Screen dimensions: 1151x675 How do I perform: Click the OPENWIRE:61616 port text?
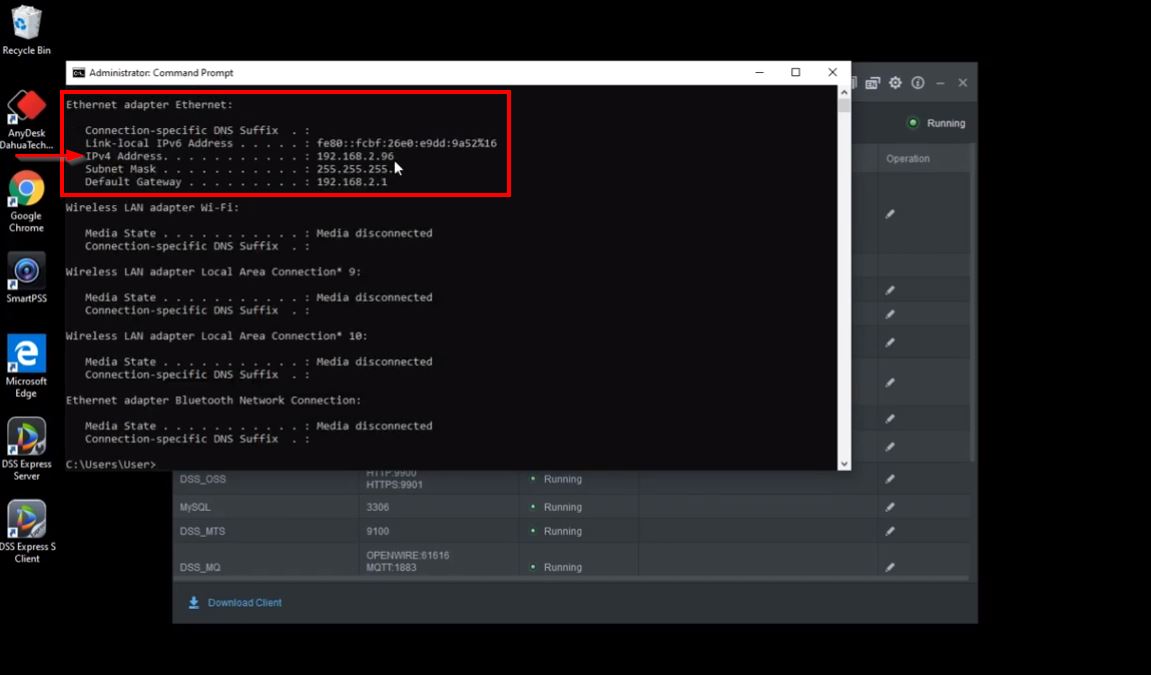pyautogui.click(x=407, y=555)
